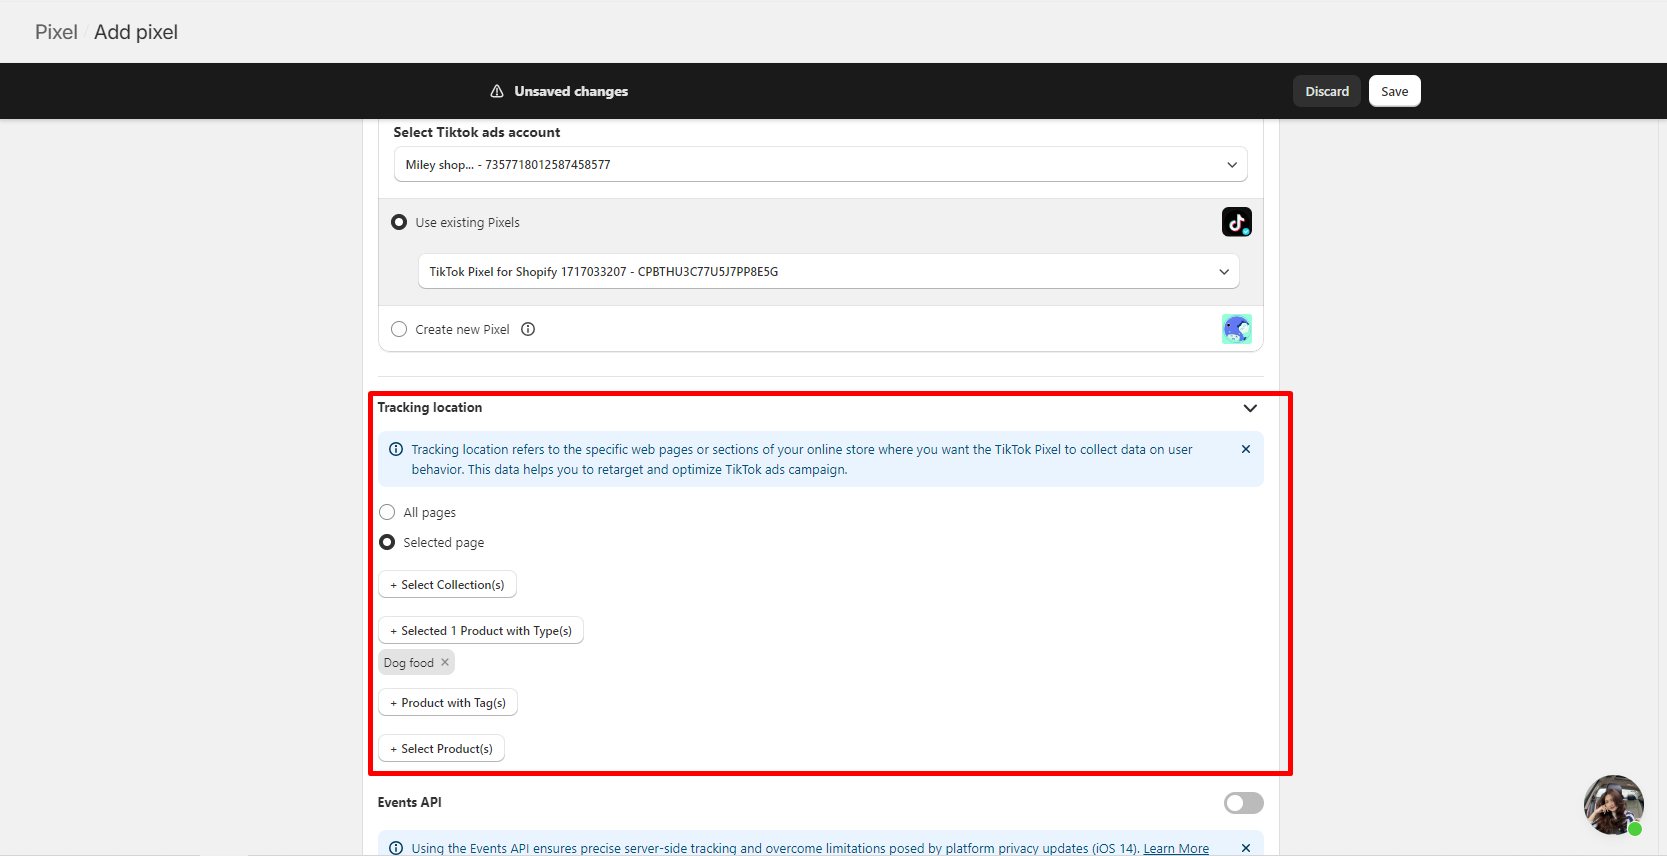Close the Events API info banner
The width and height of the screenshot is (1667, 856).
pos(1245,848)
